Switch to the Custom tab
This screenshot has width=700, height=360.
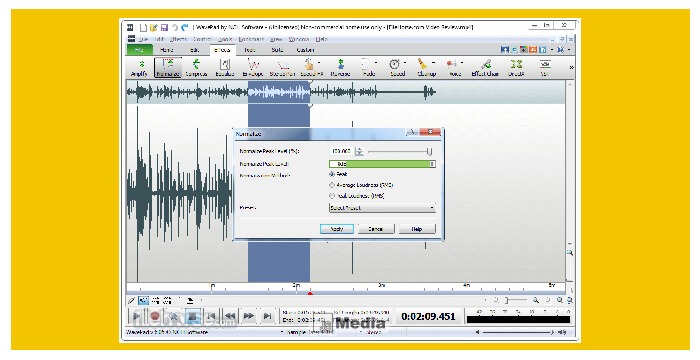tap(305, 50)
